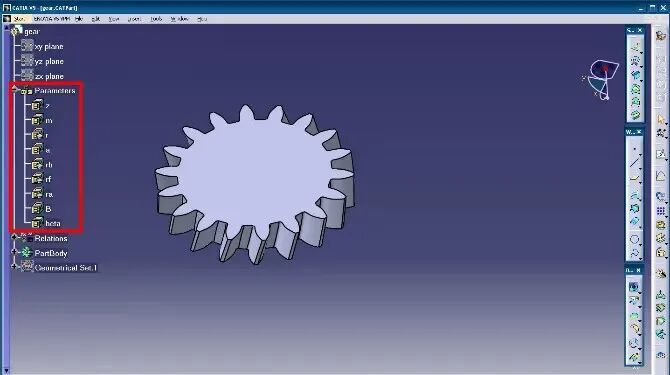
Task: Open the Start menu
Action: 19,19
